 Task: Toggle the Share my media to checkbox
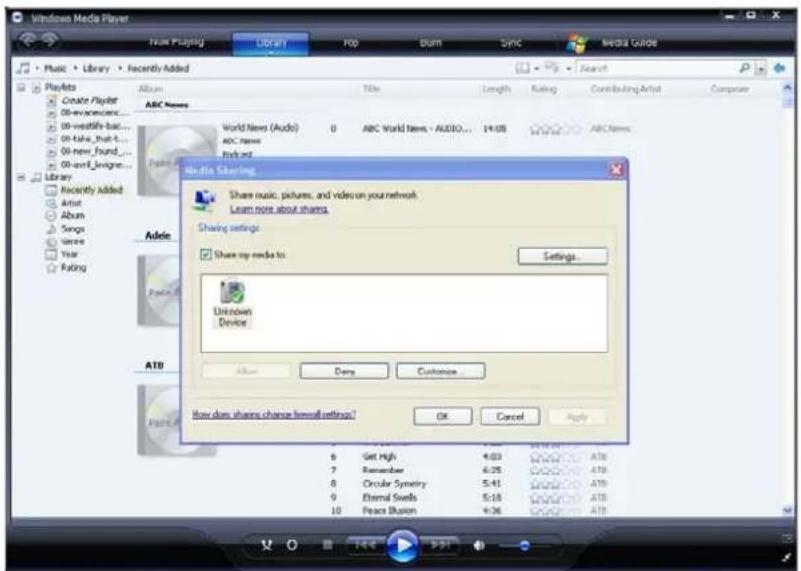tap(206, 254)
